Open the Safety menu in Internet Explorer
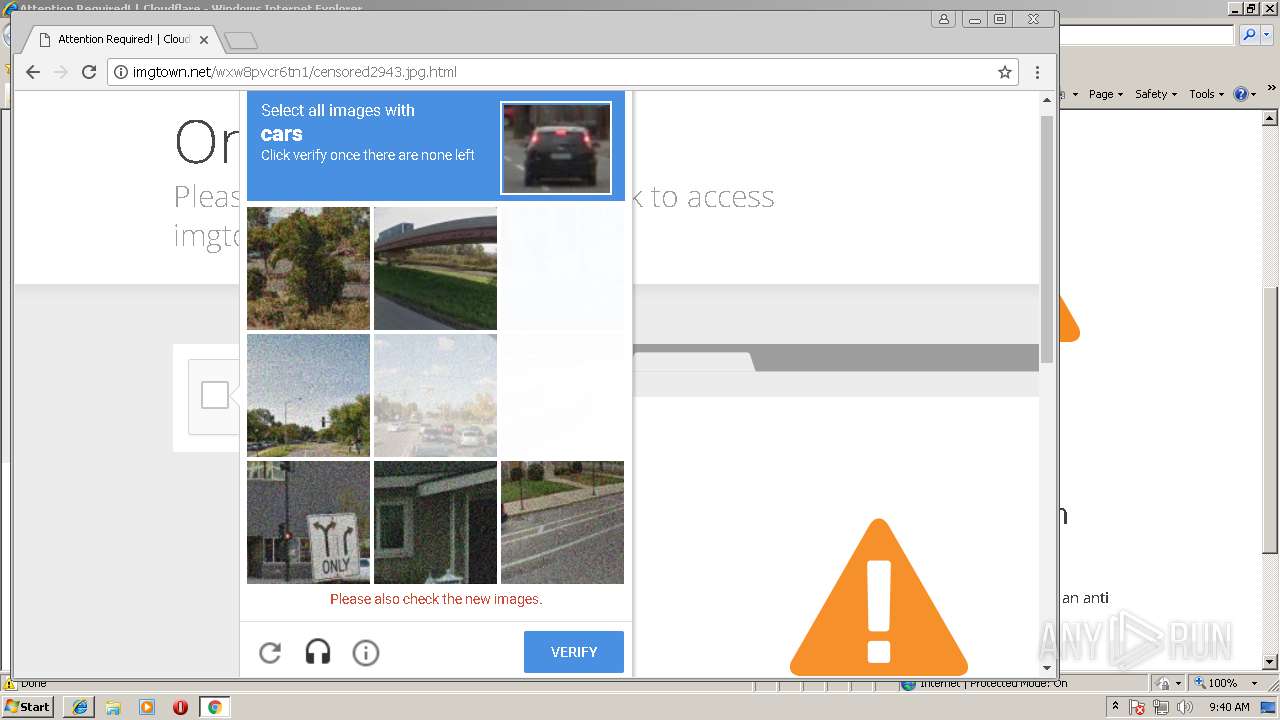Screen dimensions: 1280x720 [x=1156, y=94]
